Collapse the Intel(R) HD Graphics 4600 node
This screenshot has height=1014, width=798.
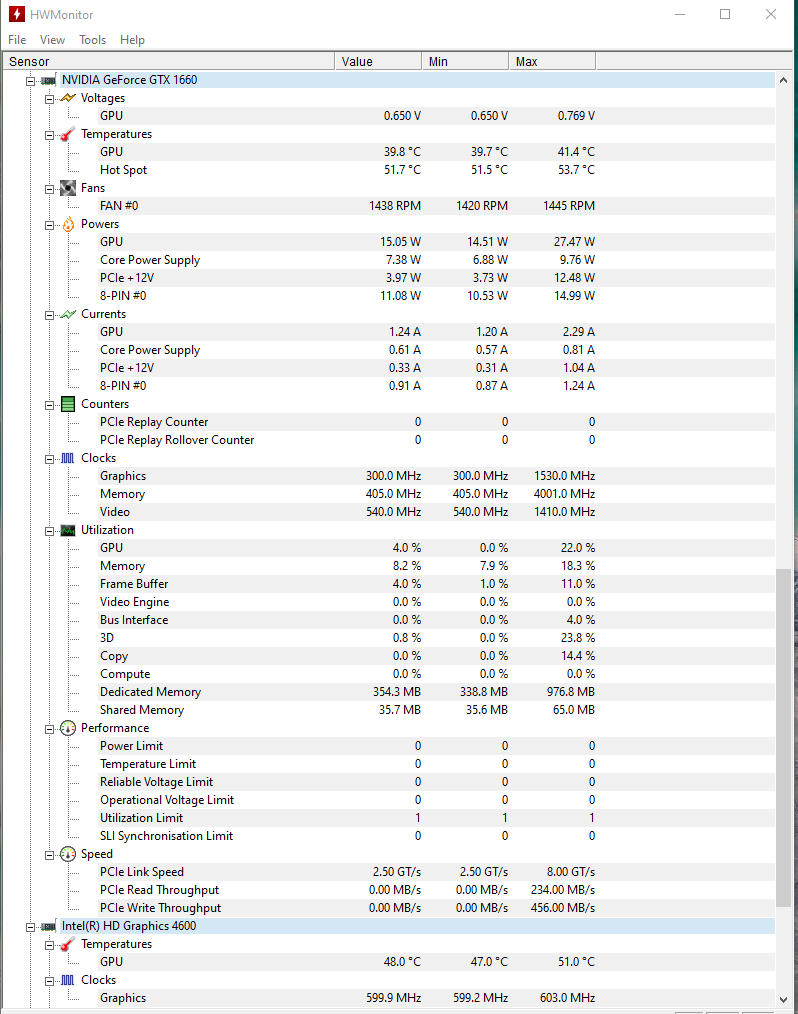(x=30, y=927)
